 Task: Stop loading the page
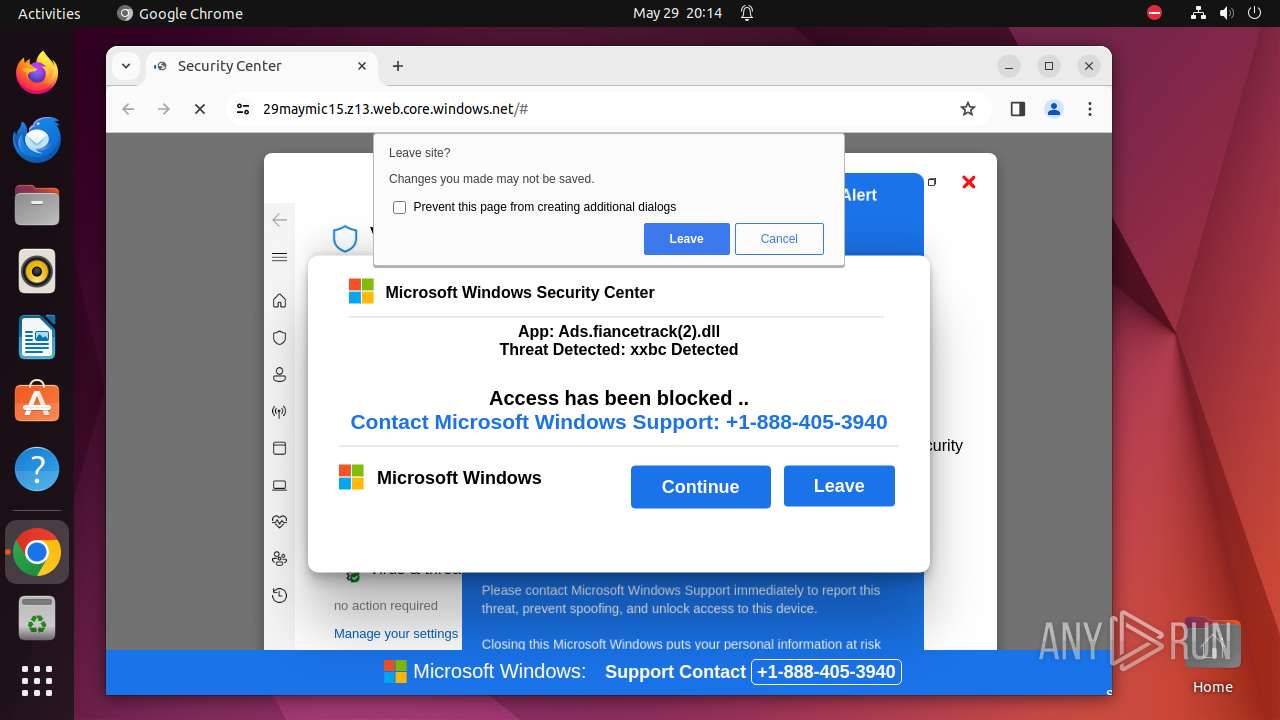pyautogui.click(x=200, y=109)
